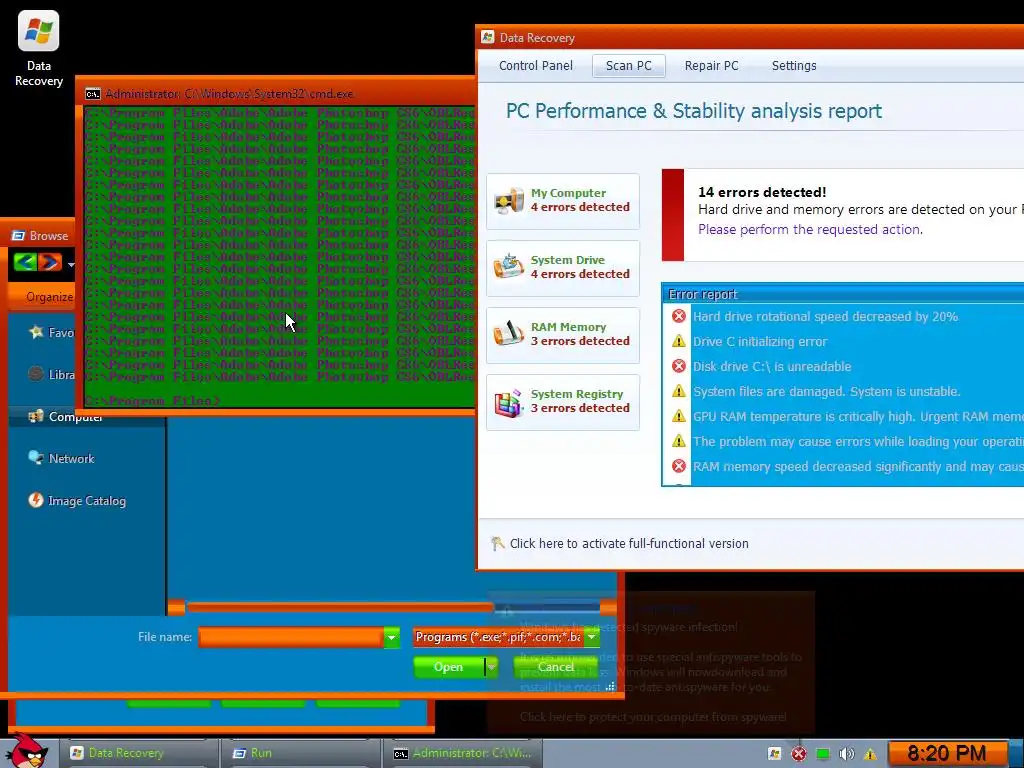Image resolution: width=1024 pixels, height=768 pixels.
Task: Click warning icon for GPU RAM temperature
Action: (x=679, y=416)
